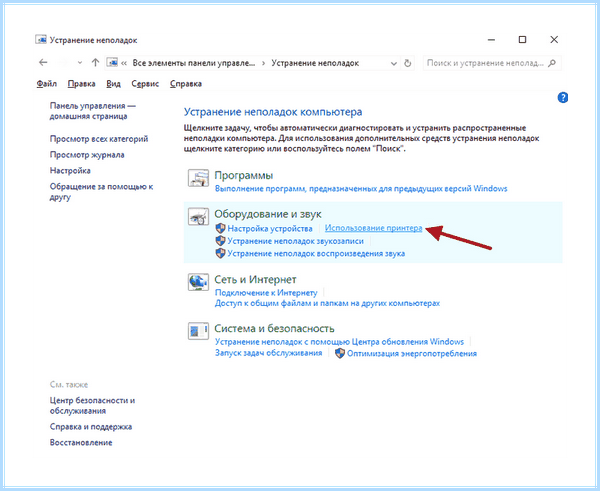The width and height of the screenshot is (600, 491).
Task: Minimize the Устранение неполадок window
Action: pos(491,39)
